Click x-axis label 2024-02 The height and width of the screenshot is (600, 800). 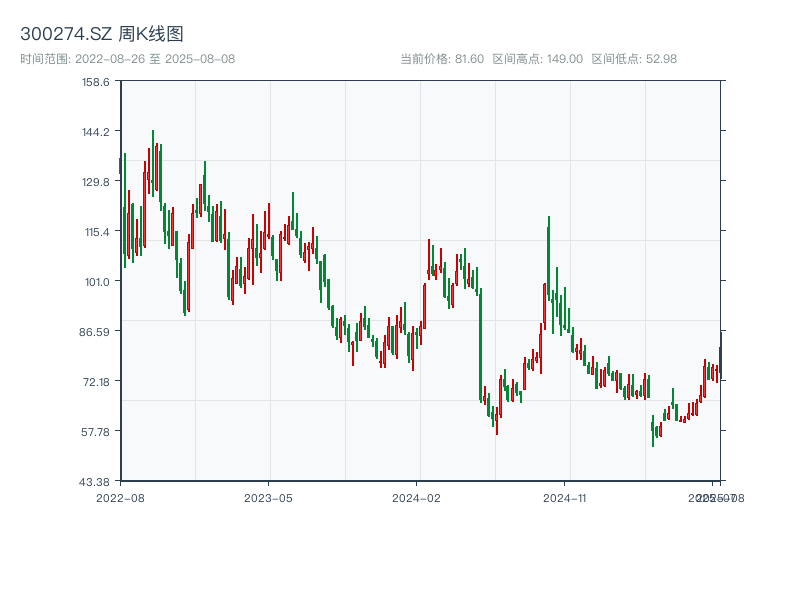416,498
